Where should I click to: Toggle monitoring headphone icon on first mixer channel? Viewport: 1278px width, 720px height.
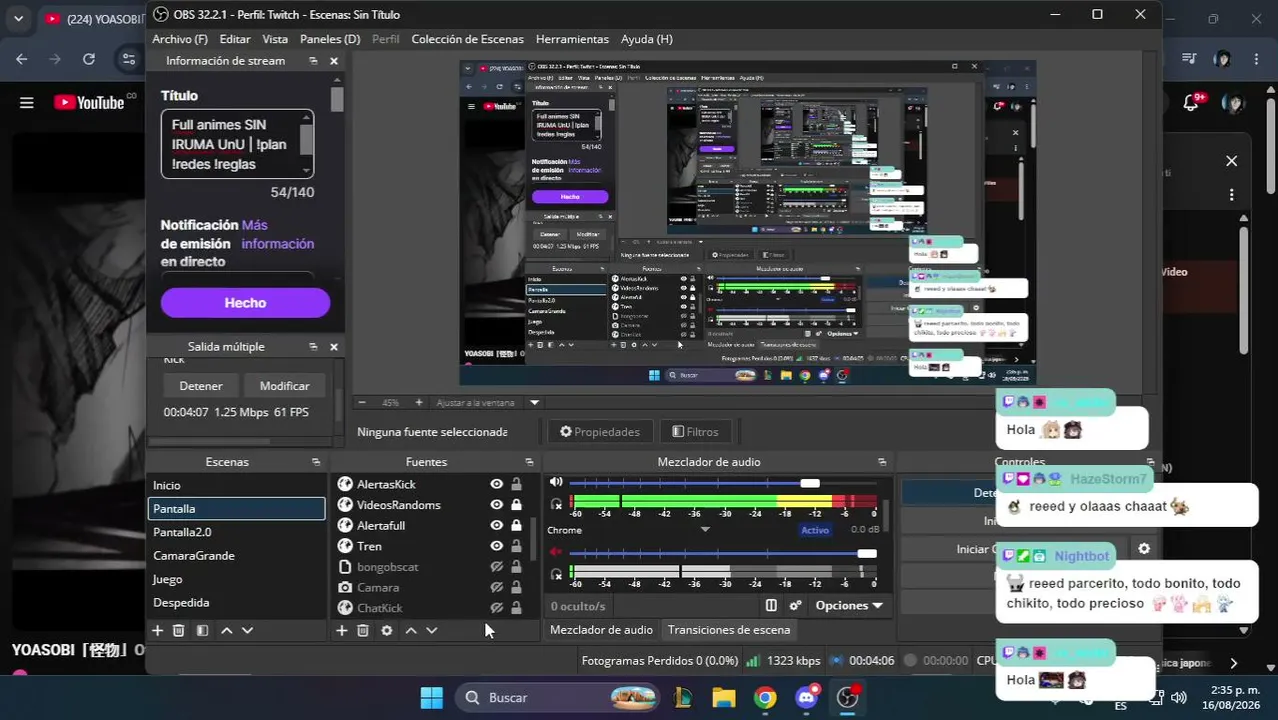(556, 503)
